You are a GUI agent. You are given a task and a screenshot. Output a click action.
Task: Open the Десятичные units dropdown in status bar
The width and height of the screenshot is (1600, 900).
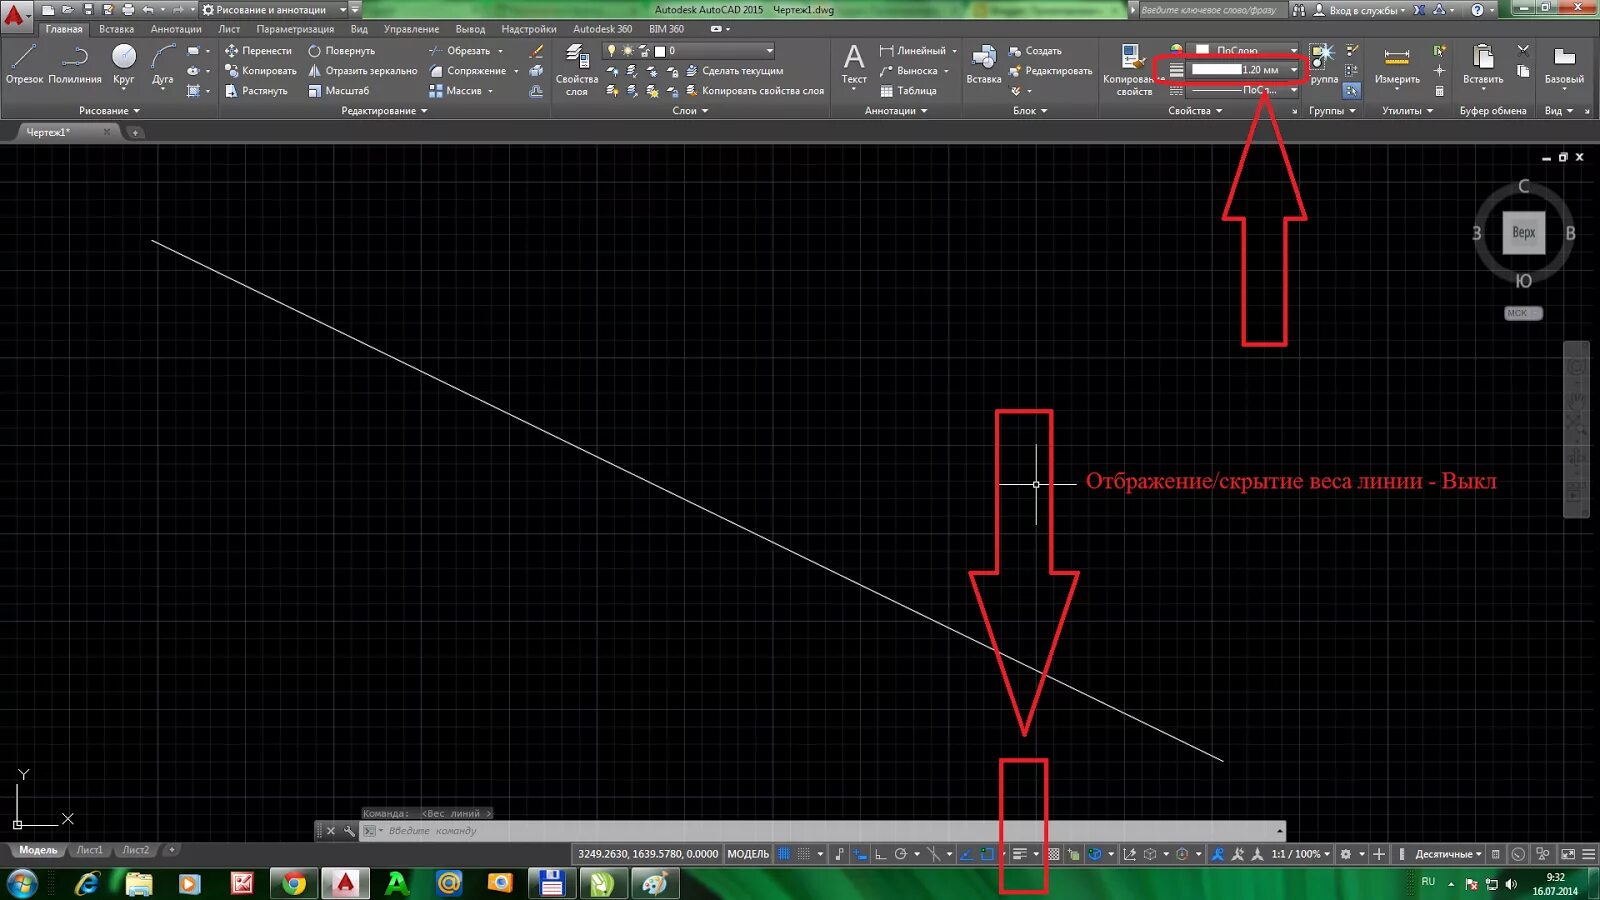coord(1448,854)
